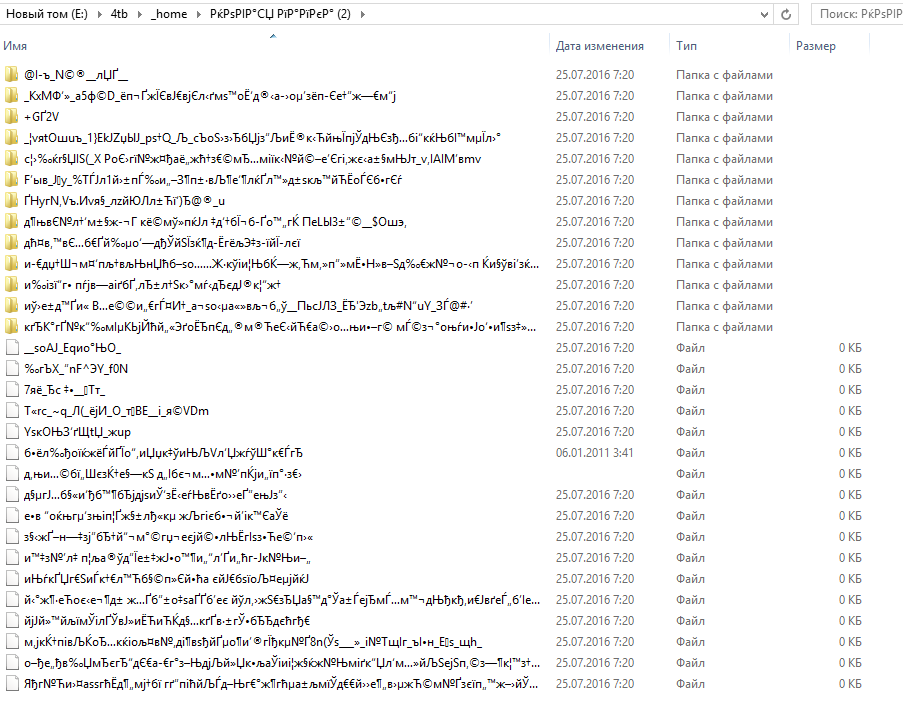The width and height of the screenshot is (903, 705).
Task: Select file icon starting '7яё_Ђс'
Action: [x=12, y=390]
